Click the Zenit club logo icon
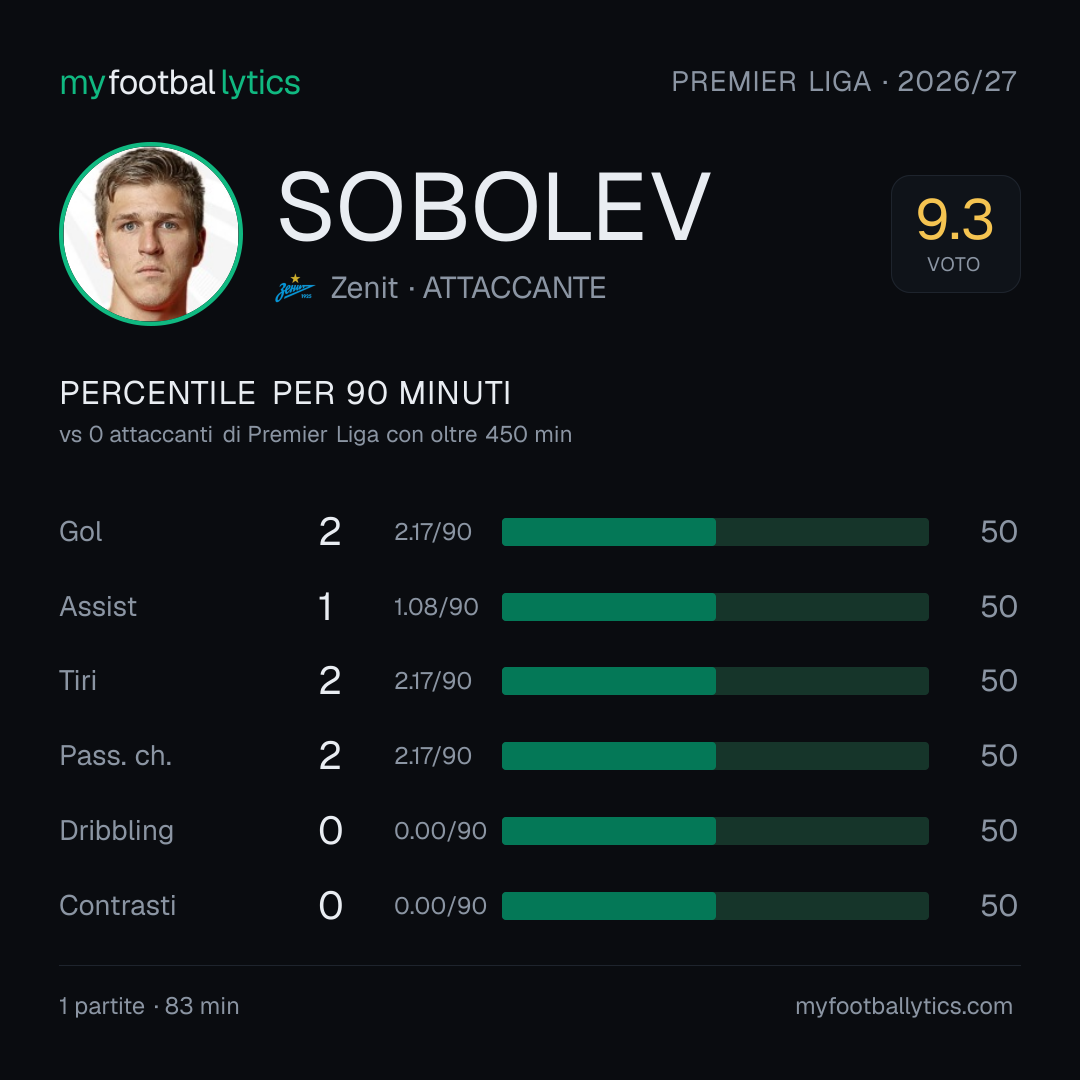1080x1080 pixels. click(295, 288)
